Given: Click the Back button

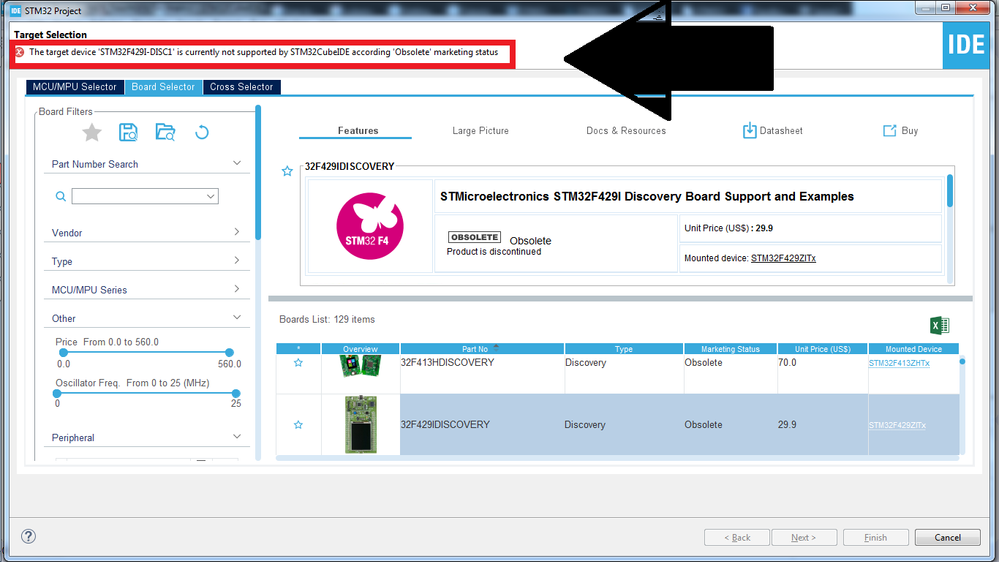Looking at the screenshot, I should [737, 537].
